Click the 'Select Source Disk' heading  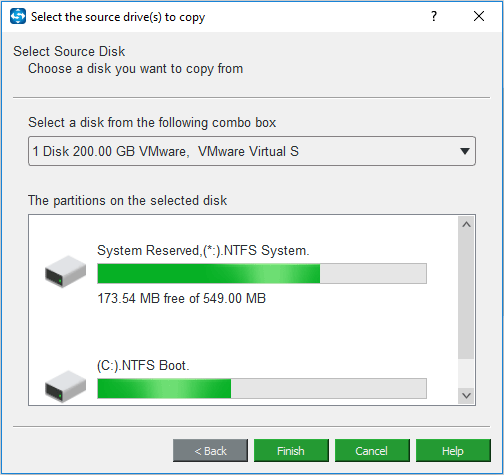pyautogui.click(x=69, y=51)
